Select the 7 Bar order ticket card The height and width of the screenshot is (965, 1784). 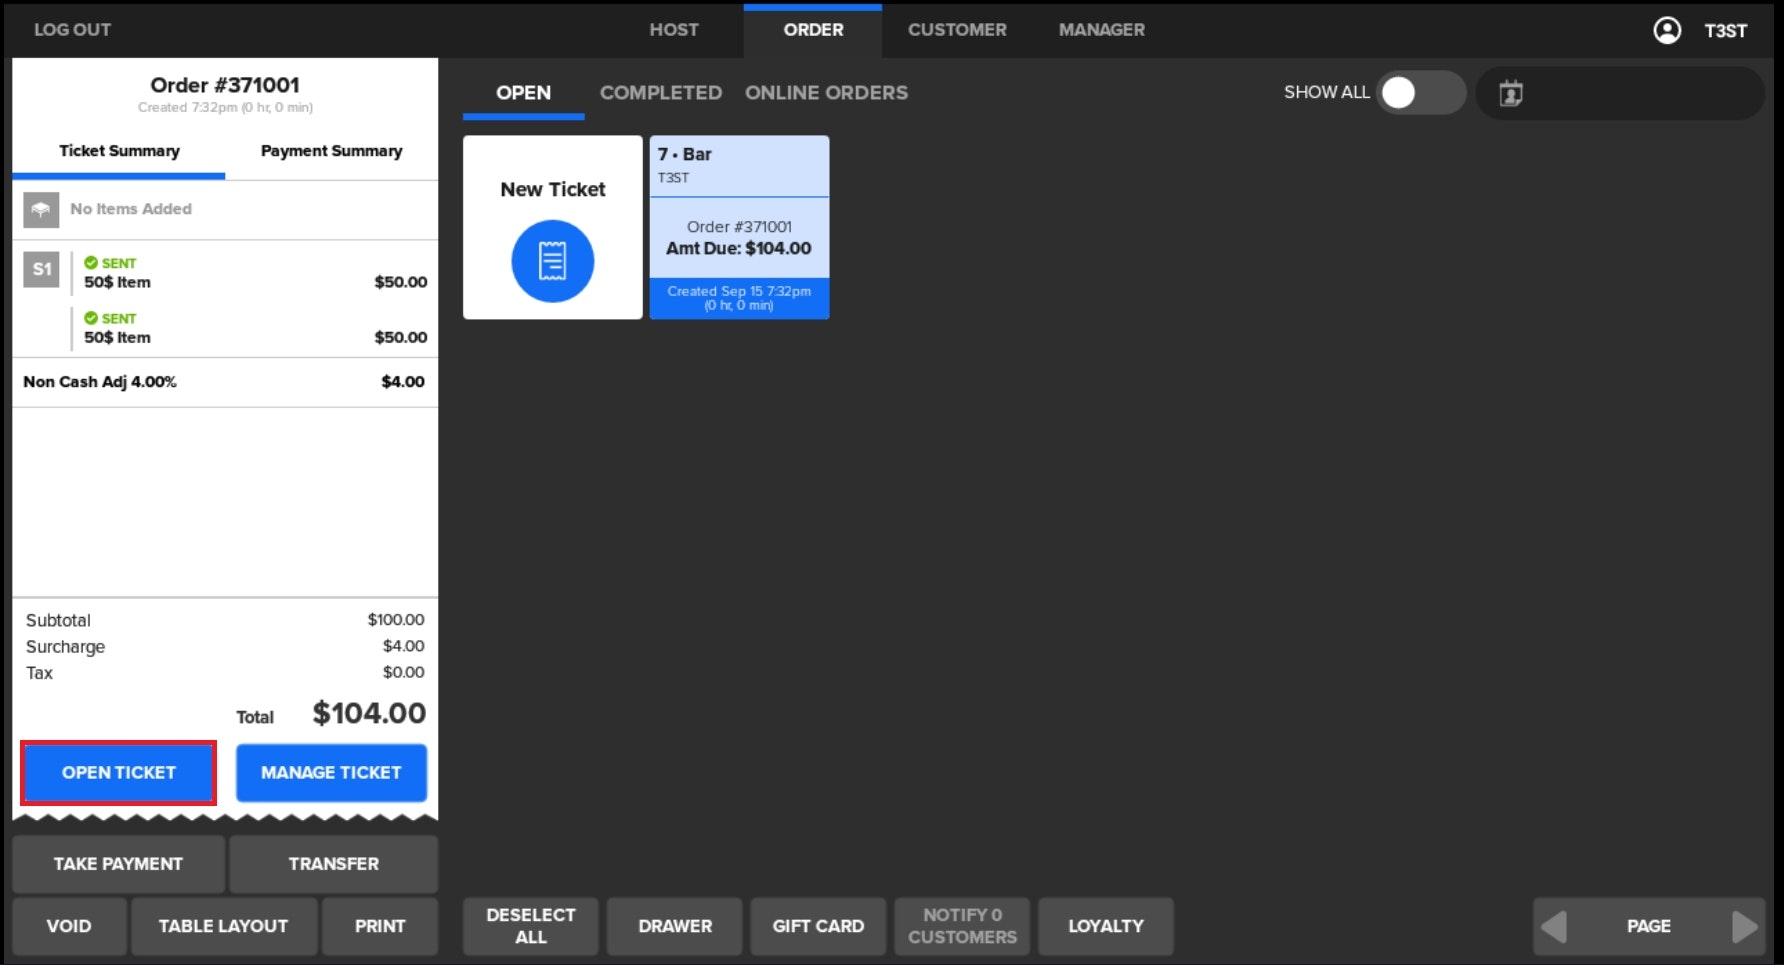pos(739,228)
